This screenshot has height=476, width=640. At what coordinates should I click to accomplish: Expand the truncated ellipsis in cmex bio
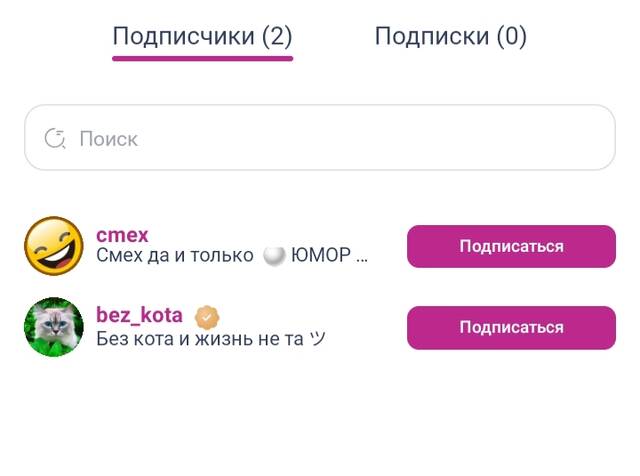362,257
